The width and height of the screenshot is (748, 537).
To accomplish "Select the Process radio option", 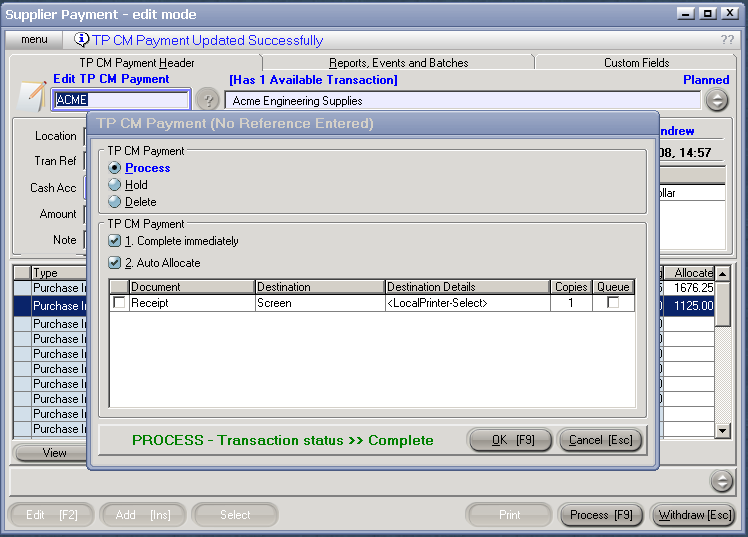I will pyautogui.click(x=114, y=168).
